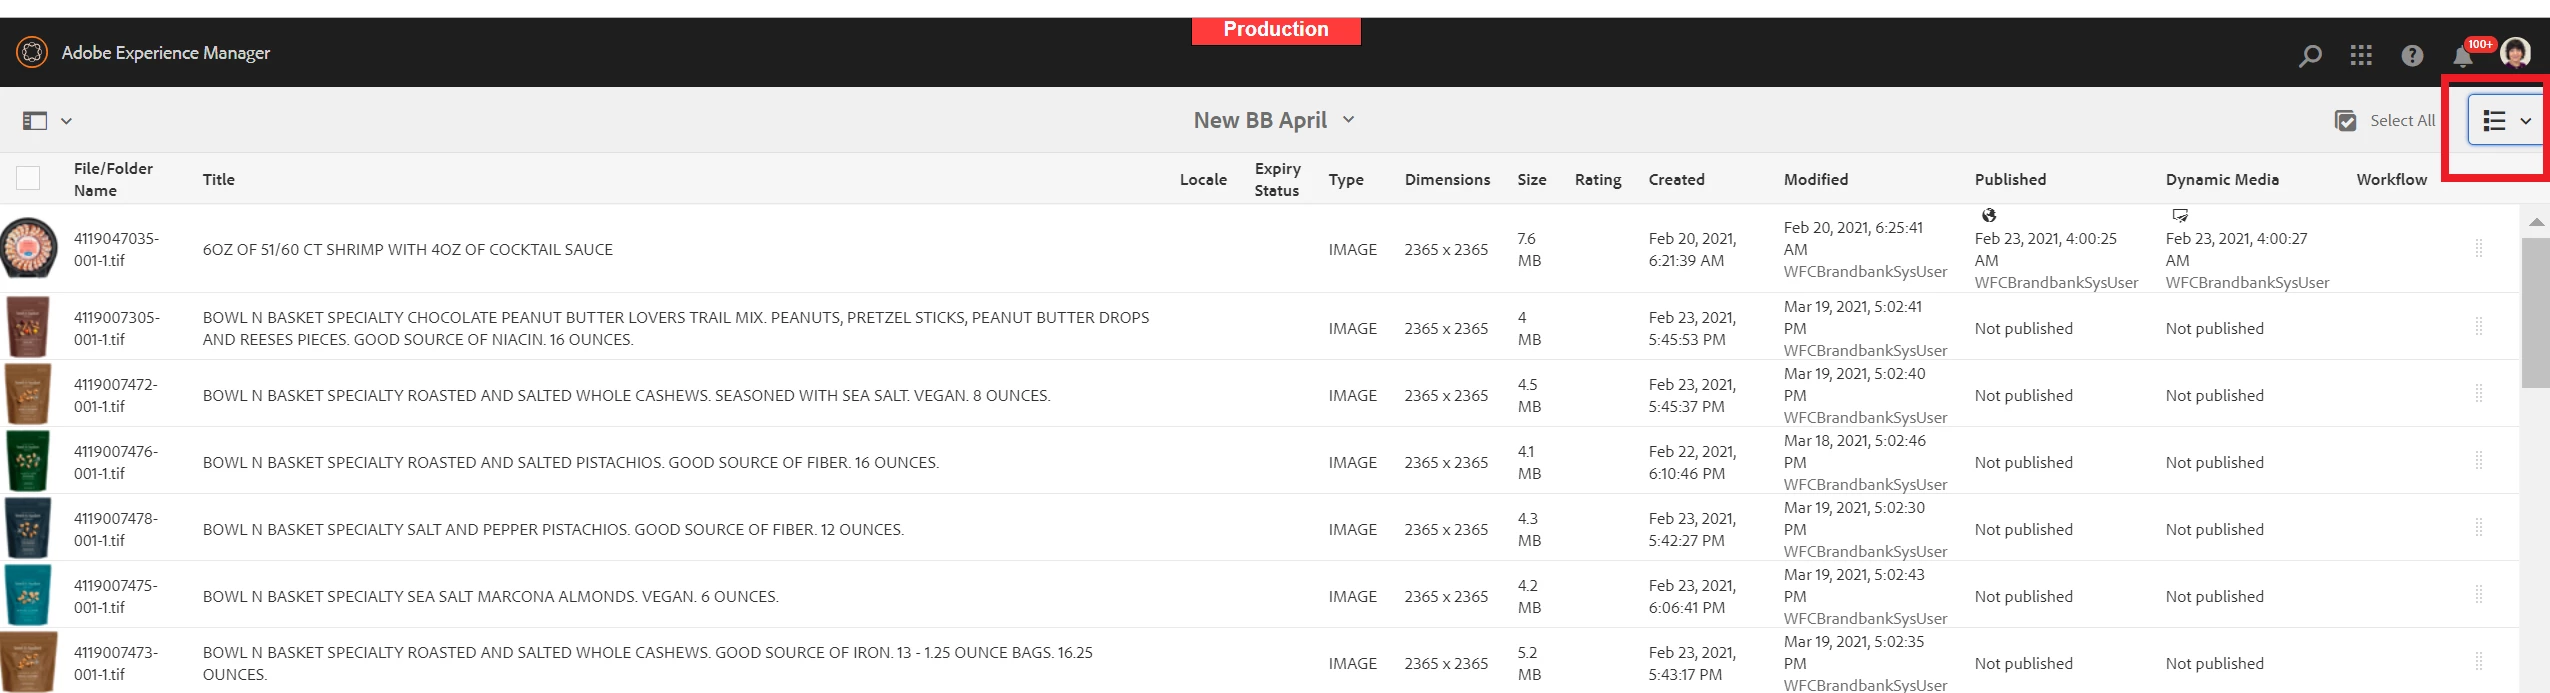This screenshot has width=2550, height=693.
Task: Sort by Size column header
Action: [1531, 179]
